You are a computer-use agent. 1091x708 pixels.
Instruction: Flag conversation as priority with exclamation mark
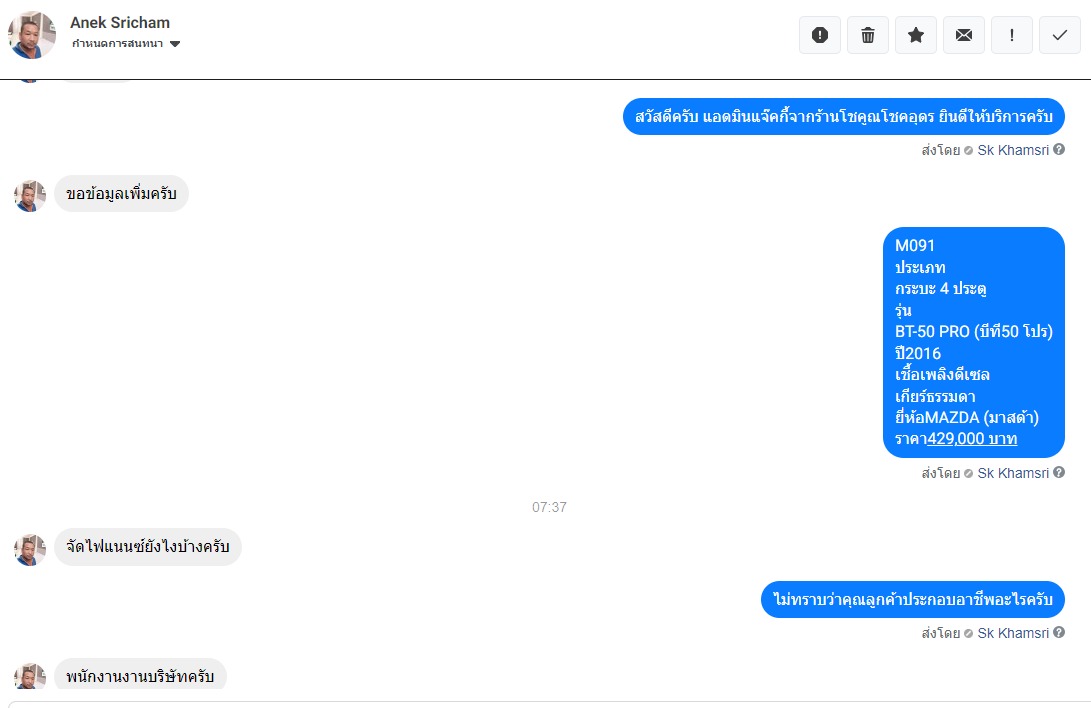coord(1012,35)
